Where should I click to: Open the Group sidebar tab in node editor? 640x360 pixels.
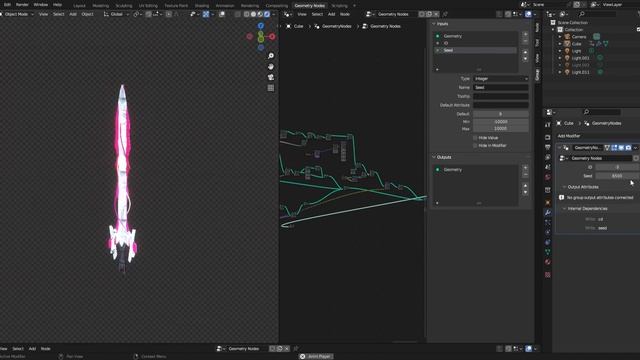click(x=537, y=74)
